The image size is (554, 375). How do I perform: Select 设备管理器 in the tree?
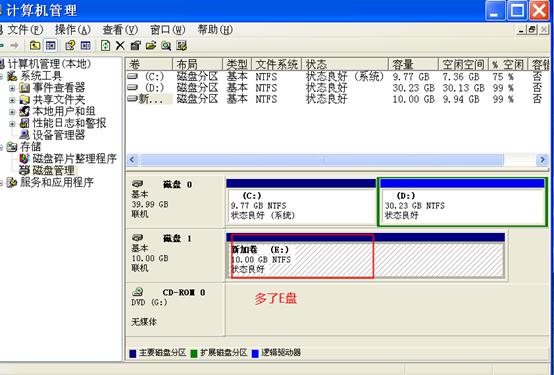tap(59, 135)
